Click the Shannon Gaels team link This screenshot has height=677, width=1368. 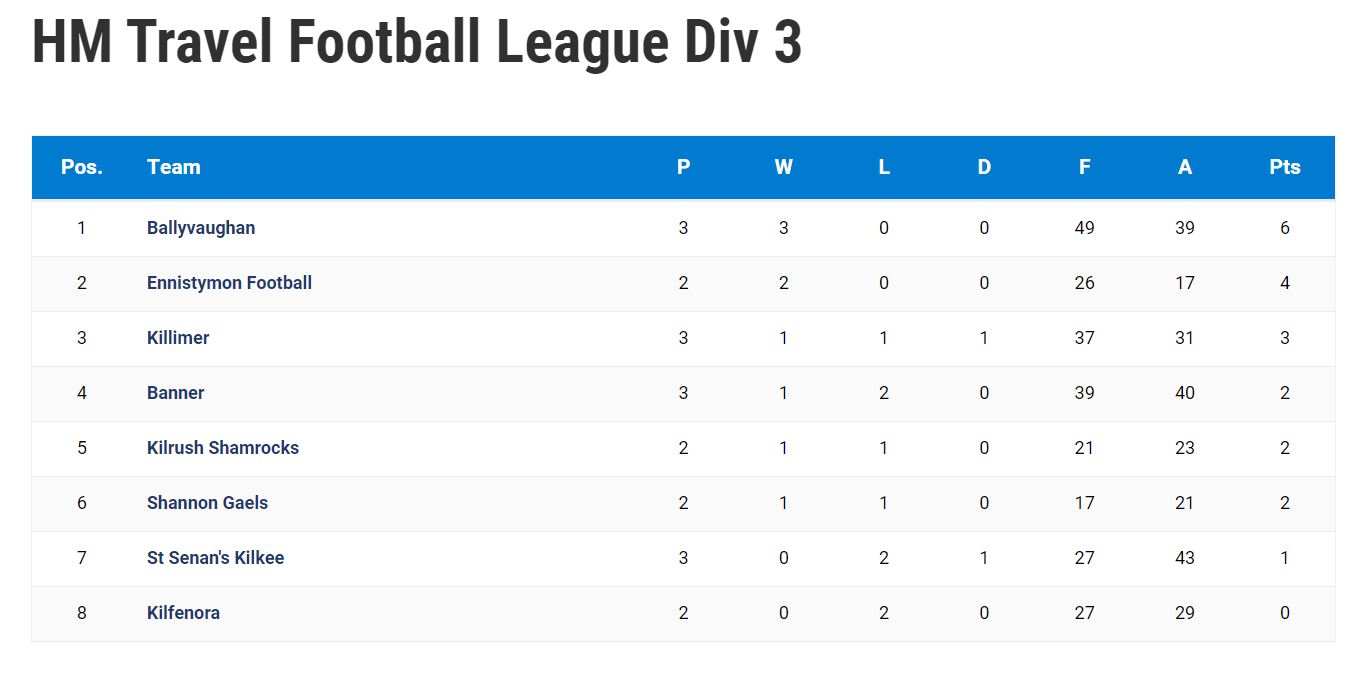(207, 503)
